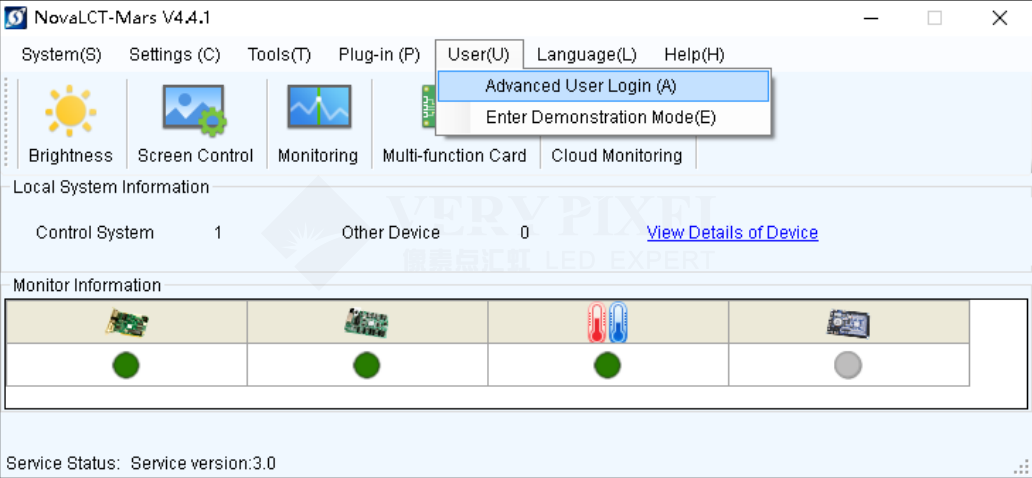This screenshot has height=478, width=1032.
Task: Close the NovaLCT-Mars window
Action: (x=1000, y=18)
